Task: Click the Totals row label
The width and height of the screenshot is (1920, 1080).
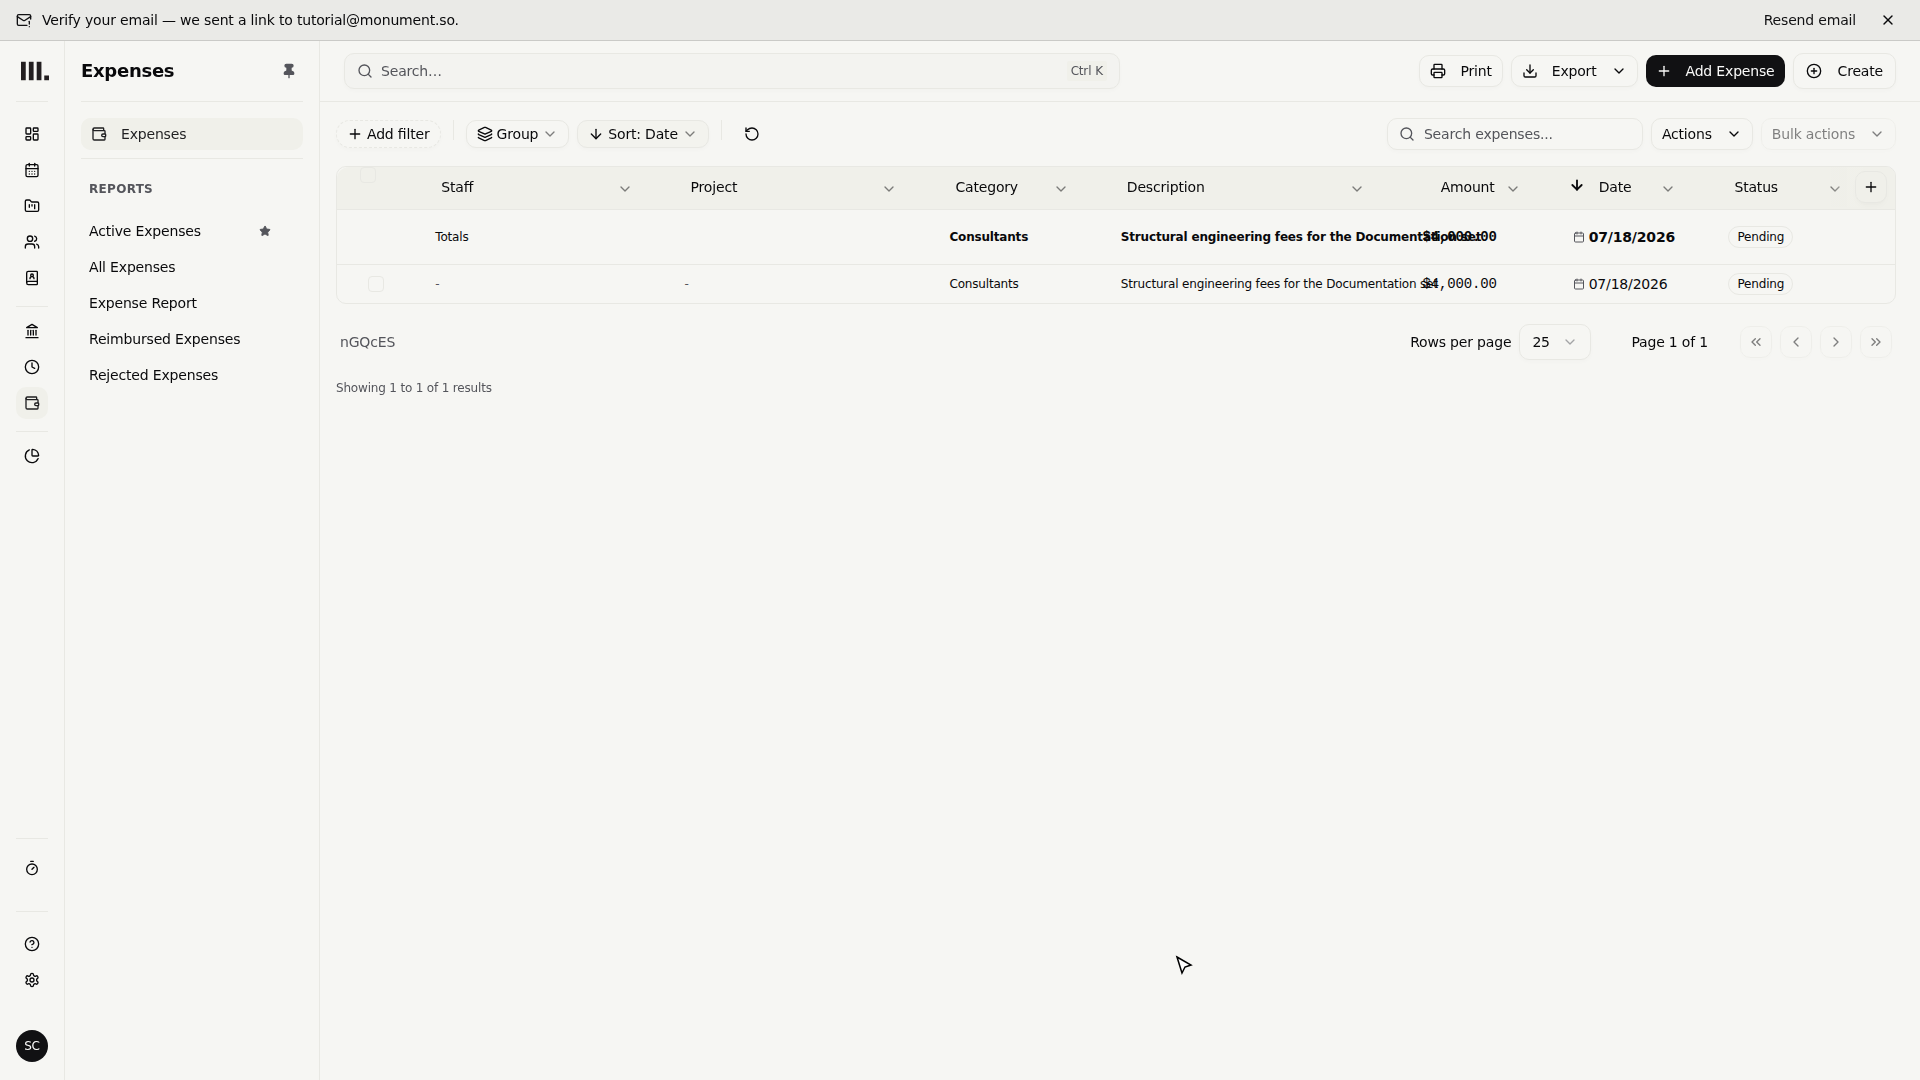Action: [x=452, y=237]
